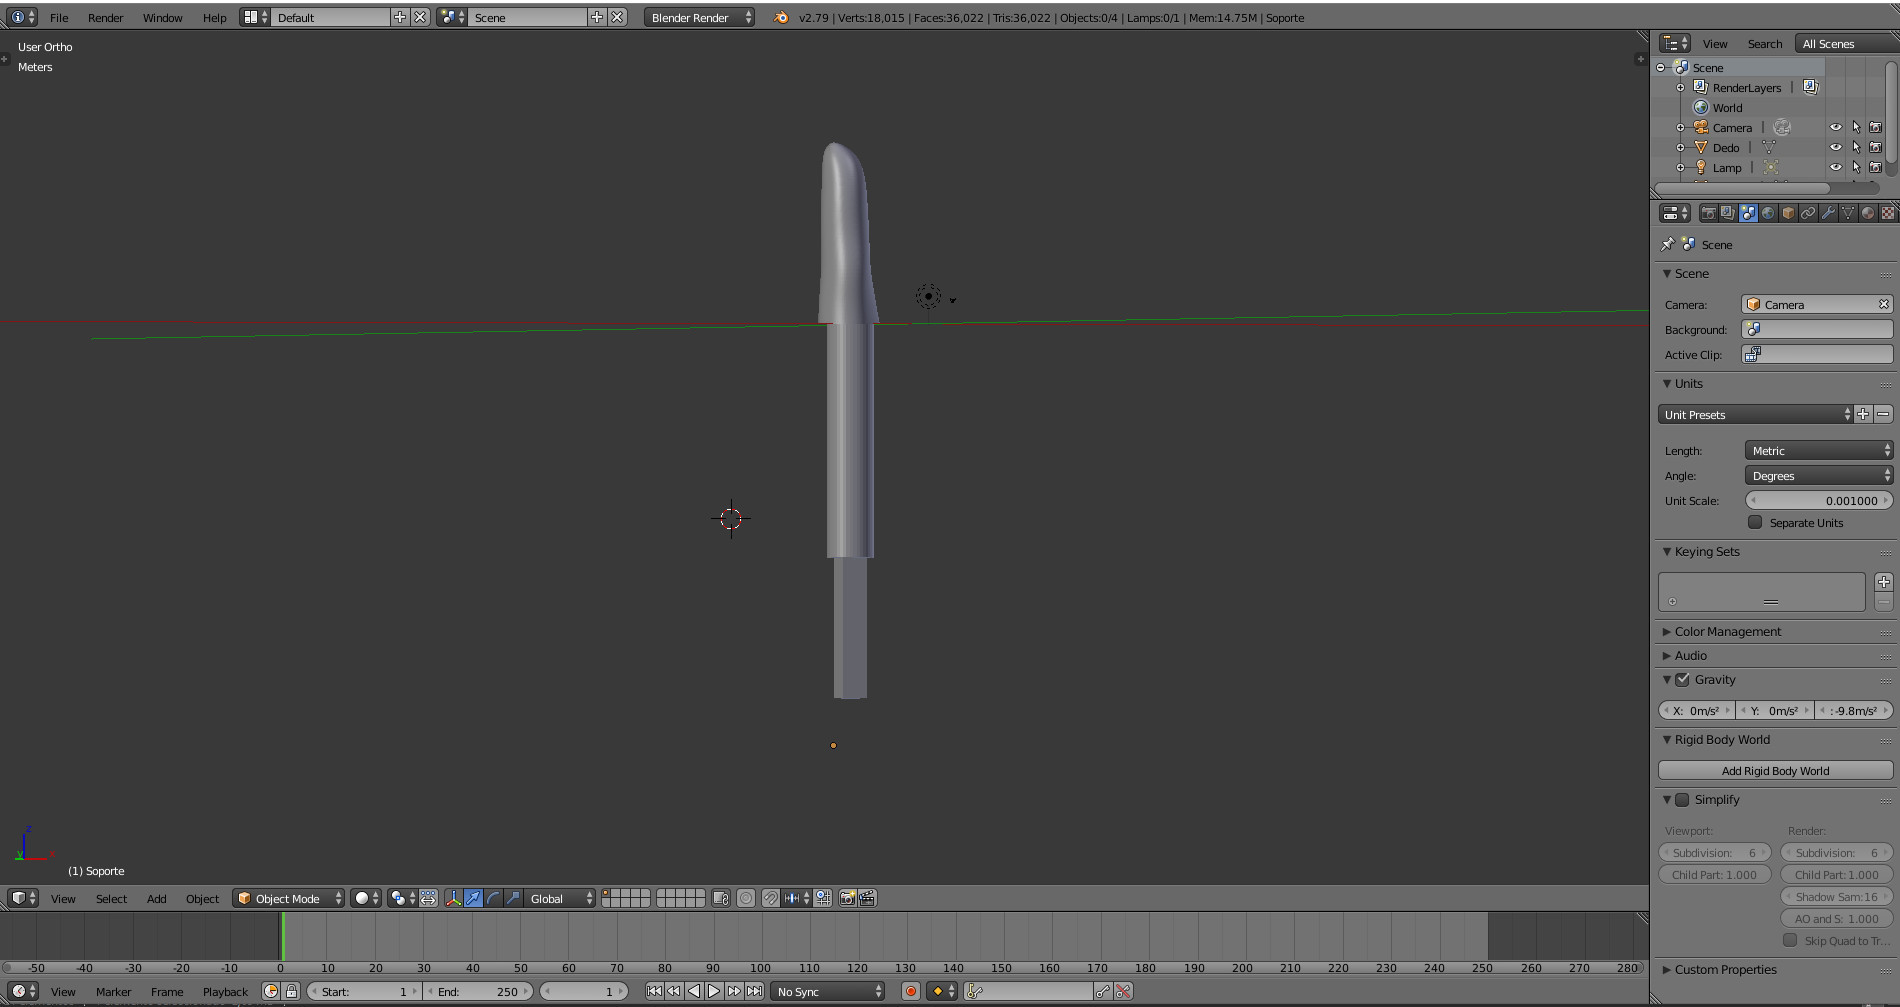
Task: Click the Add Rigid Body World button
Action: pyautogui.click(x=1775, y=770)
